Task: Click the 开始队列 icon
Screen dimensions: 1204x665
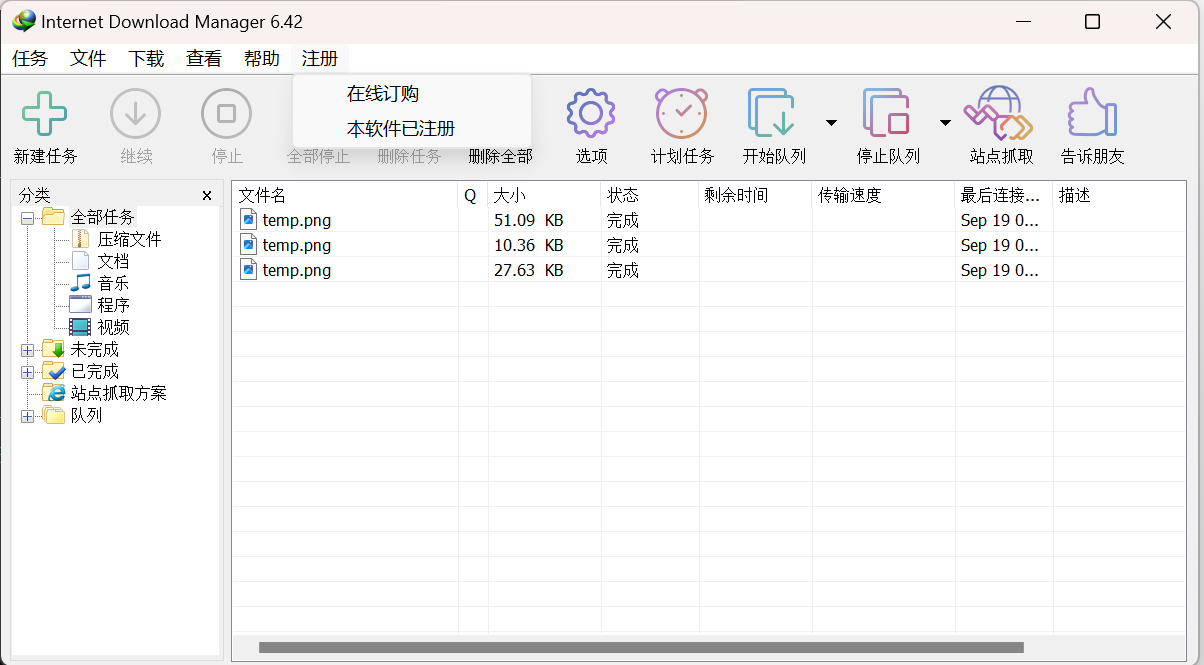Action: 772,113
